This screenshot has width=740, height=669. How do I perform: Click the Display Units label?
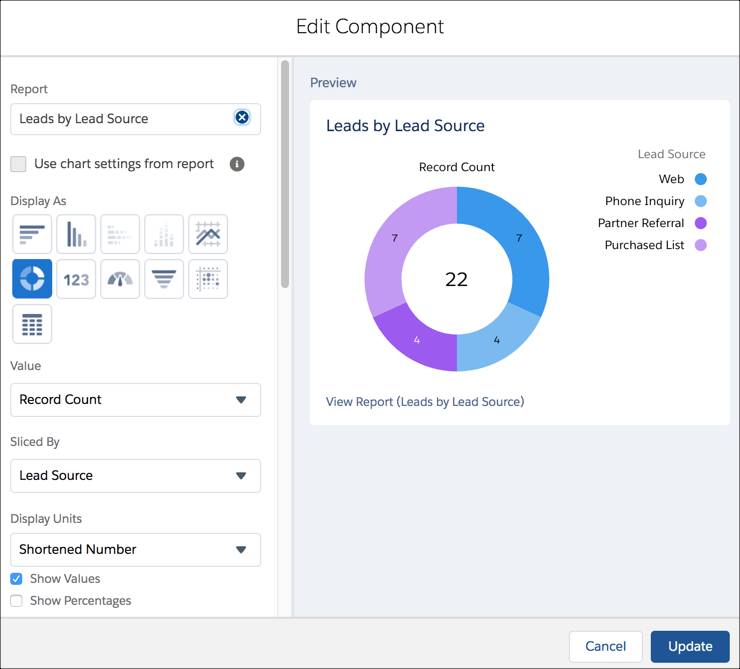click(x=46, y=518)
